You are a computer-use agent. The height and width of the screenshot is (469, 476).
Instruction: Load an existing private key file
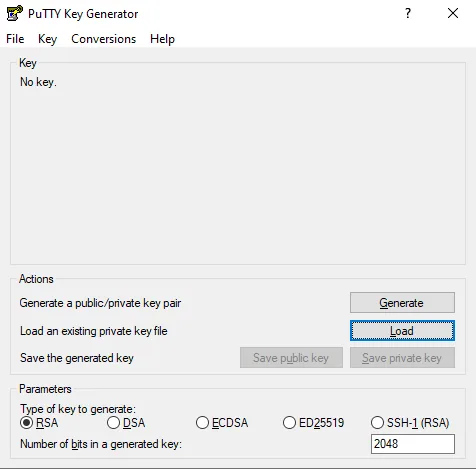[x=402, y=331]
